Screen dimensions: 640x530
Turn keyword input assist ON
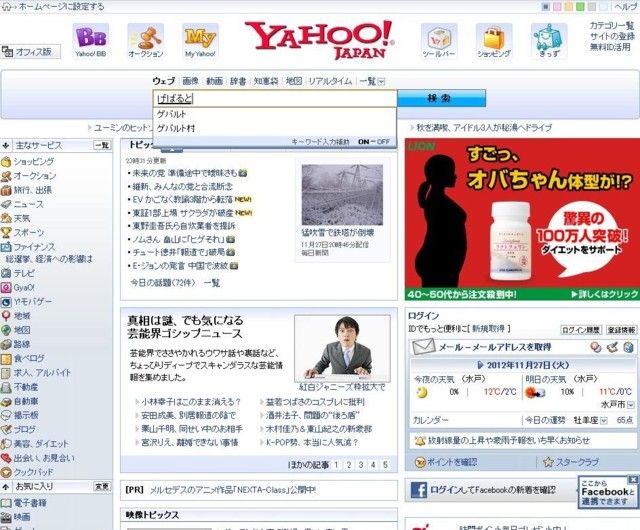[363, 142]
